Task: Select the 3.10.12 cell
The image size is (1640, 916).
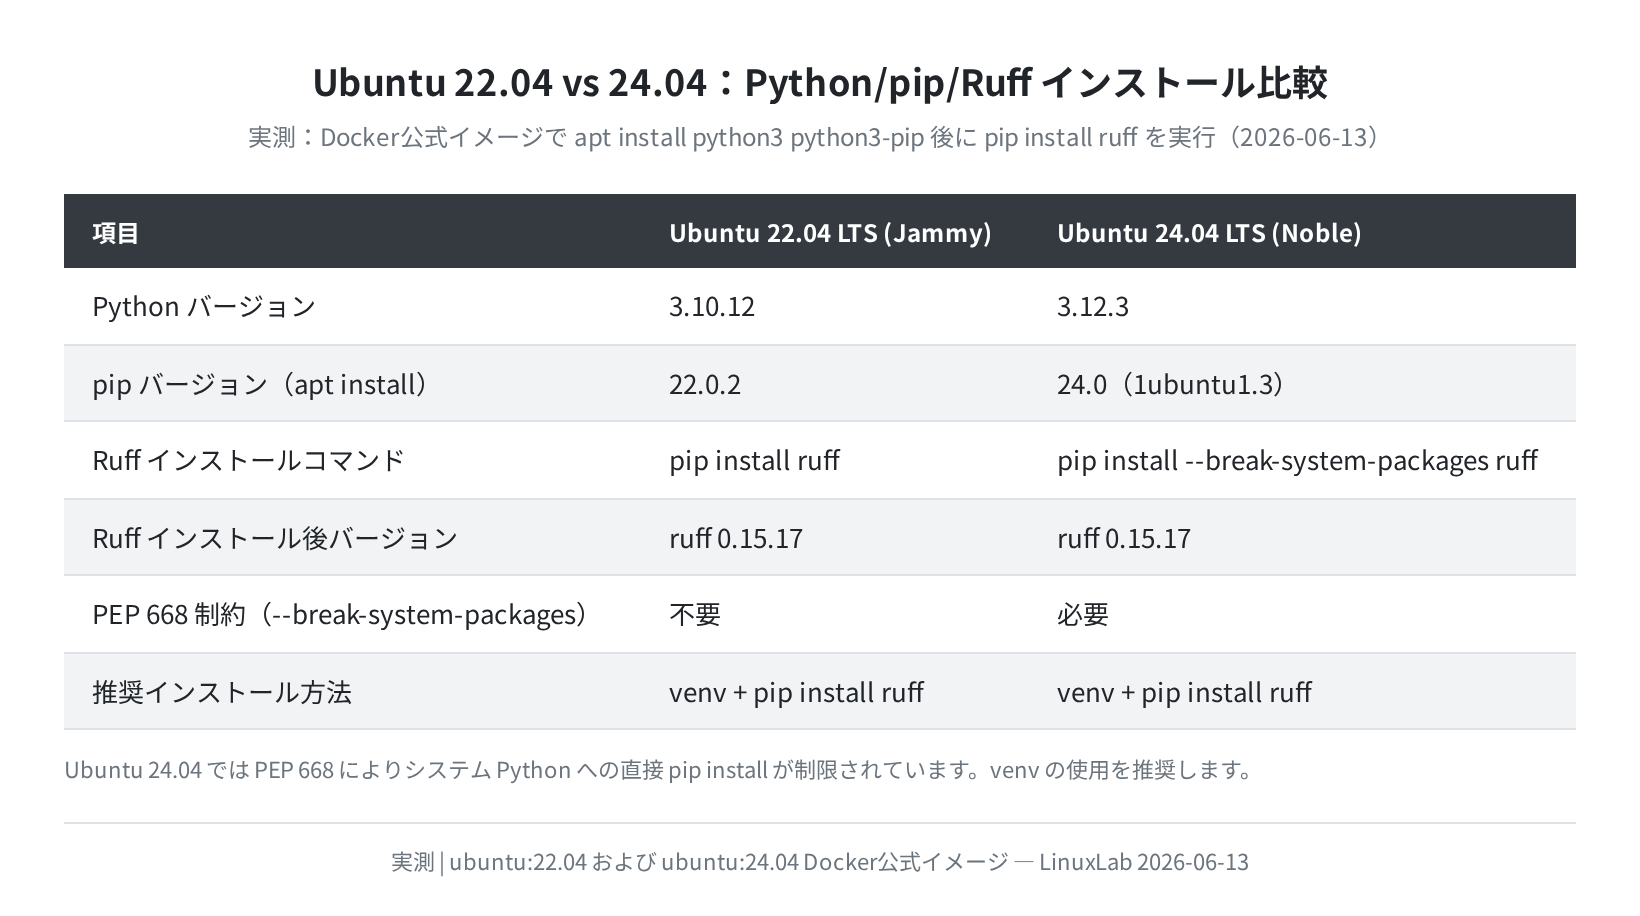Action: tap(712, 307)
